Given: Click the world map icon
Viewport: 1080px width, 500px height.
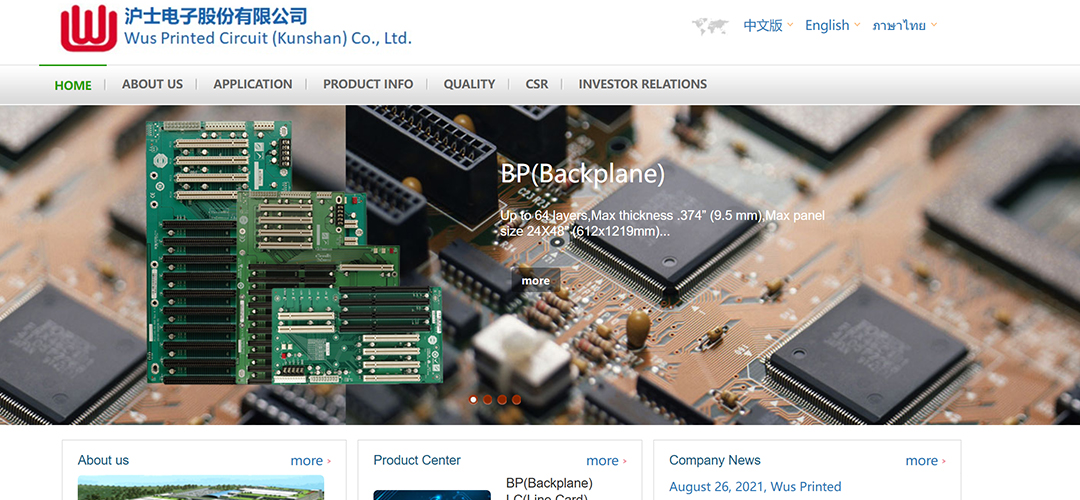Looking at the screenshot, I should [710, 26].
